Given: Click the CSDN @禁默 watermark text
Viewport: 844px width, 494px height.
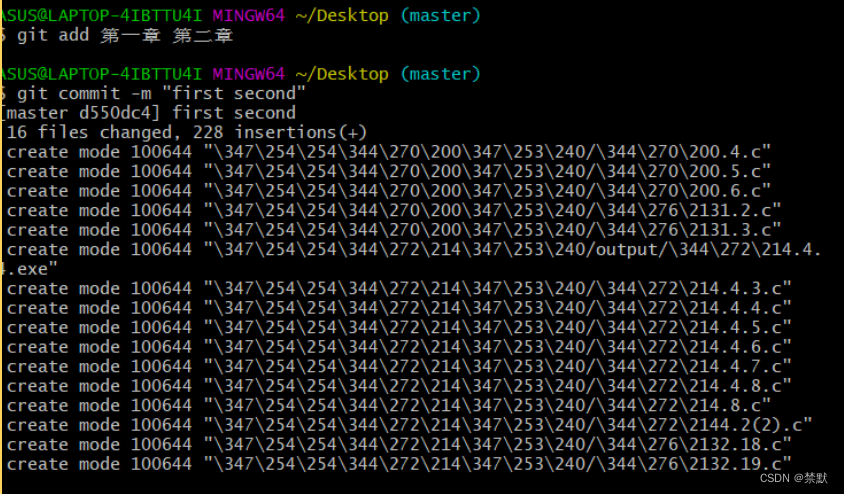Looking at the screenshot, I should pos(796,478).
